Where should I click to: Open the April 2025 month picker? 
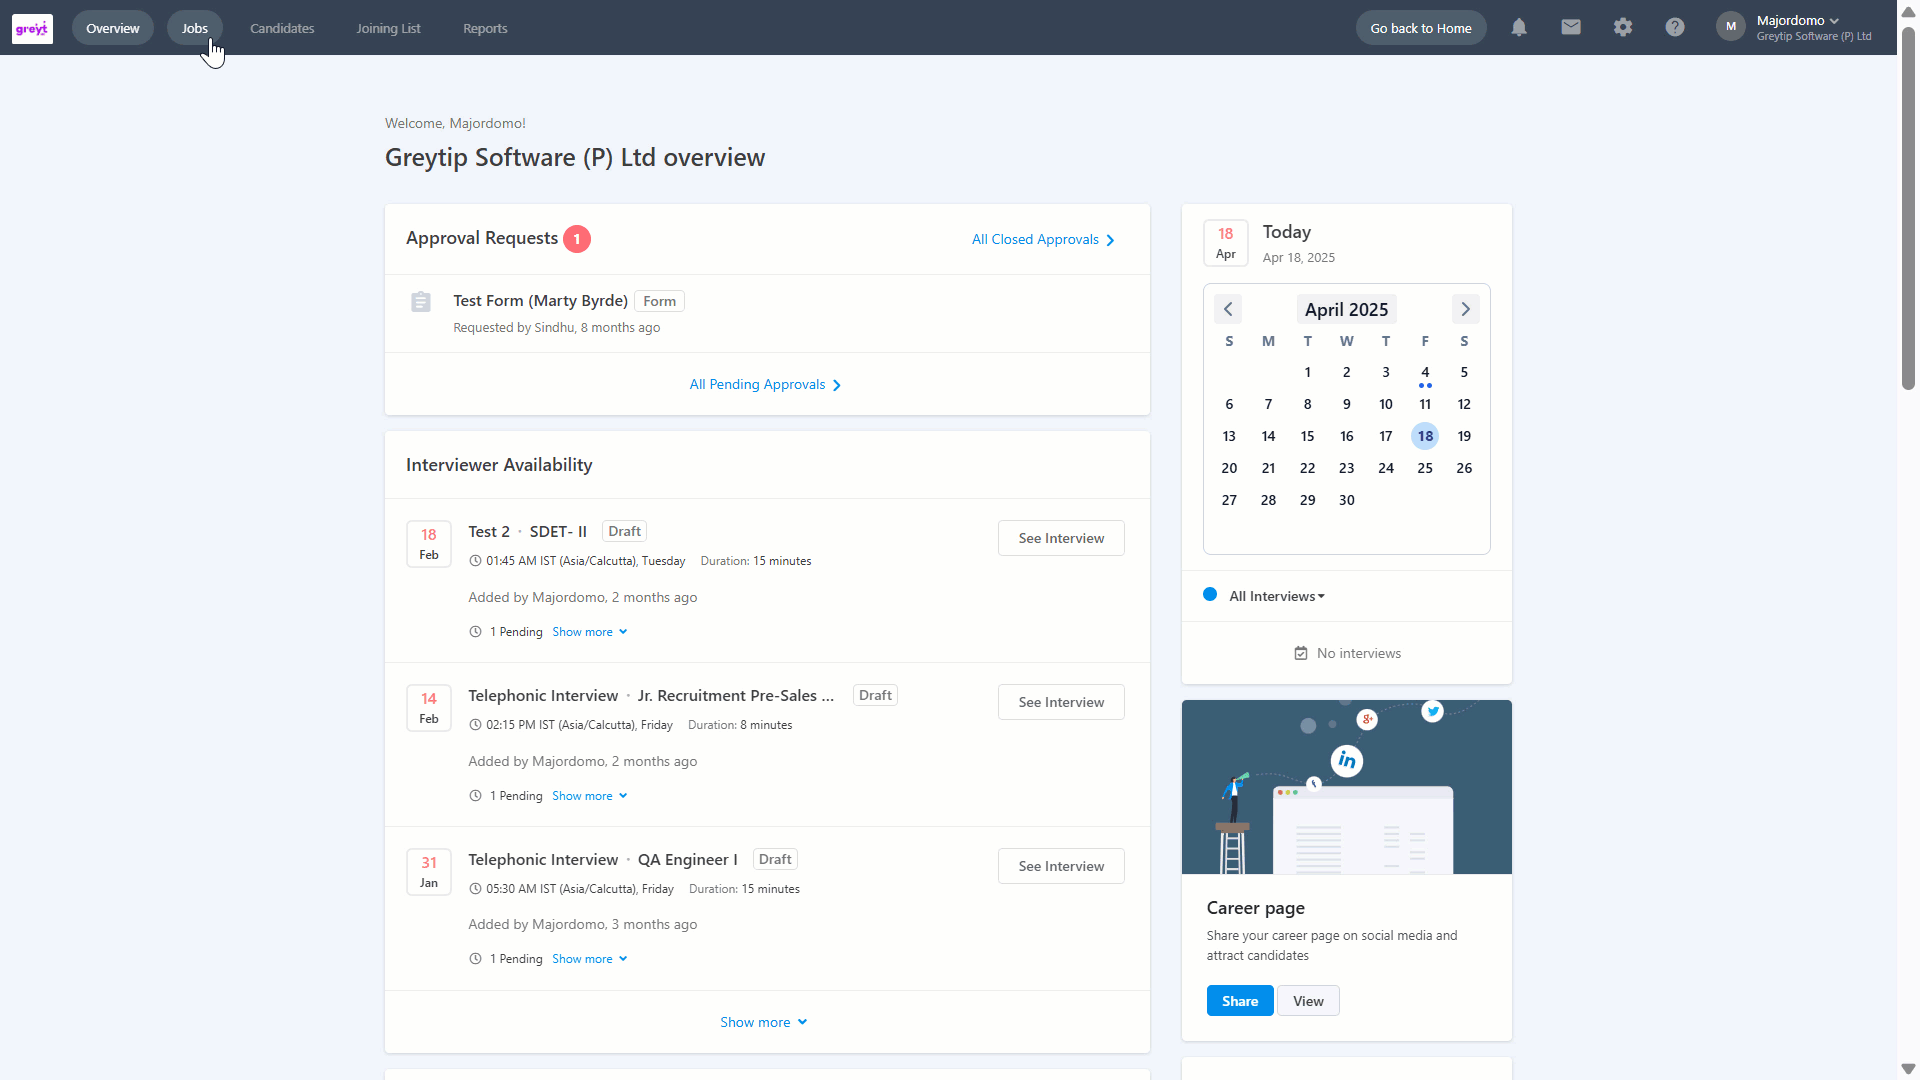click(x=1346, y=309)
